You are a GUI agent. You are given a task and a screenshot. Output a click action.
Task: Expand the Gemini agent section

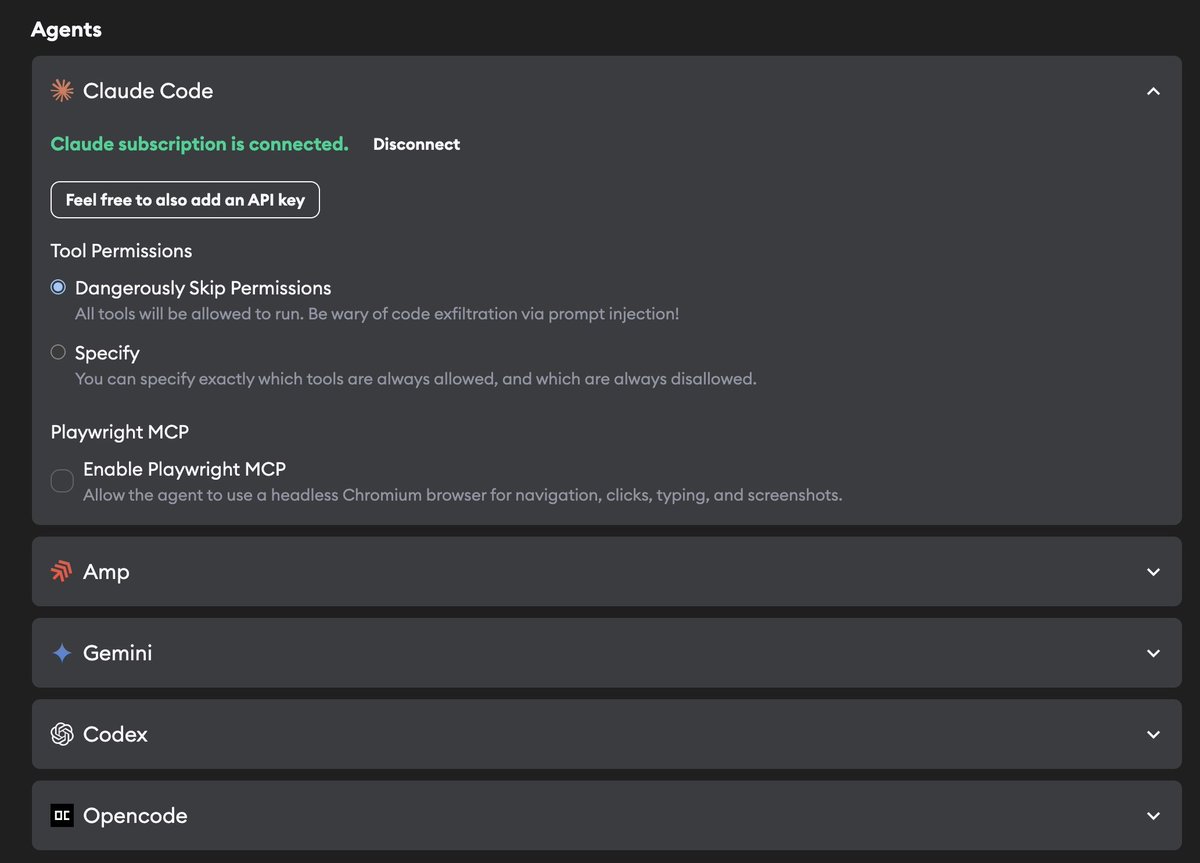[1153, 653]
